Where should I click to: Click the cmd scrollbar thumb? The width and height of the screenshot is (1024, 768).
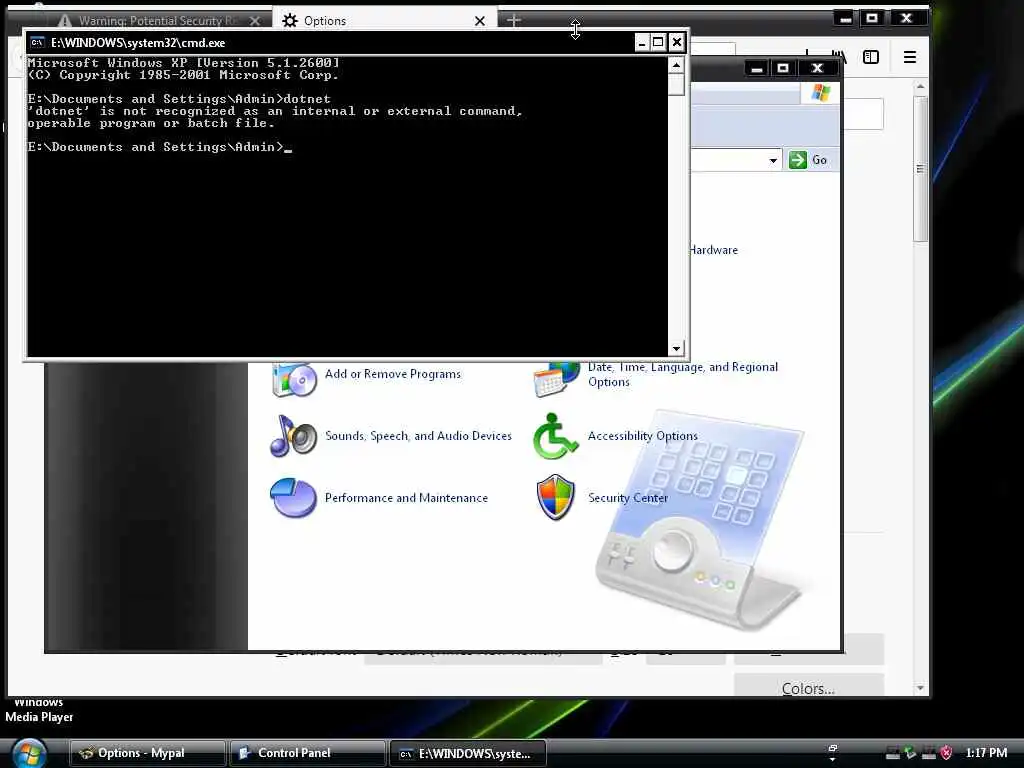click(x=676, y=84)
